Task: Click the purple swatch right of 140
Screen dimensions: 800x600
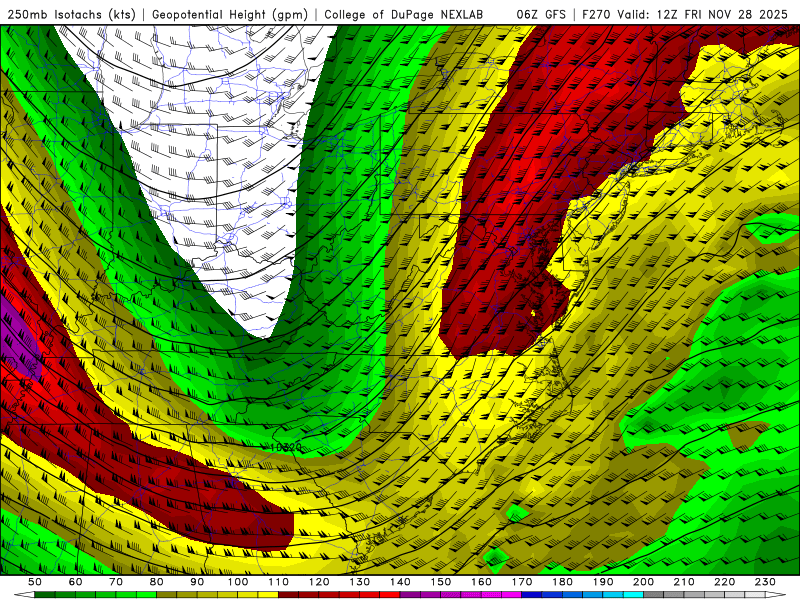Action: coord(410,595)
